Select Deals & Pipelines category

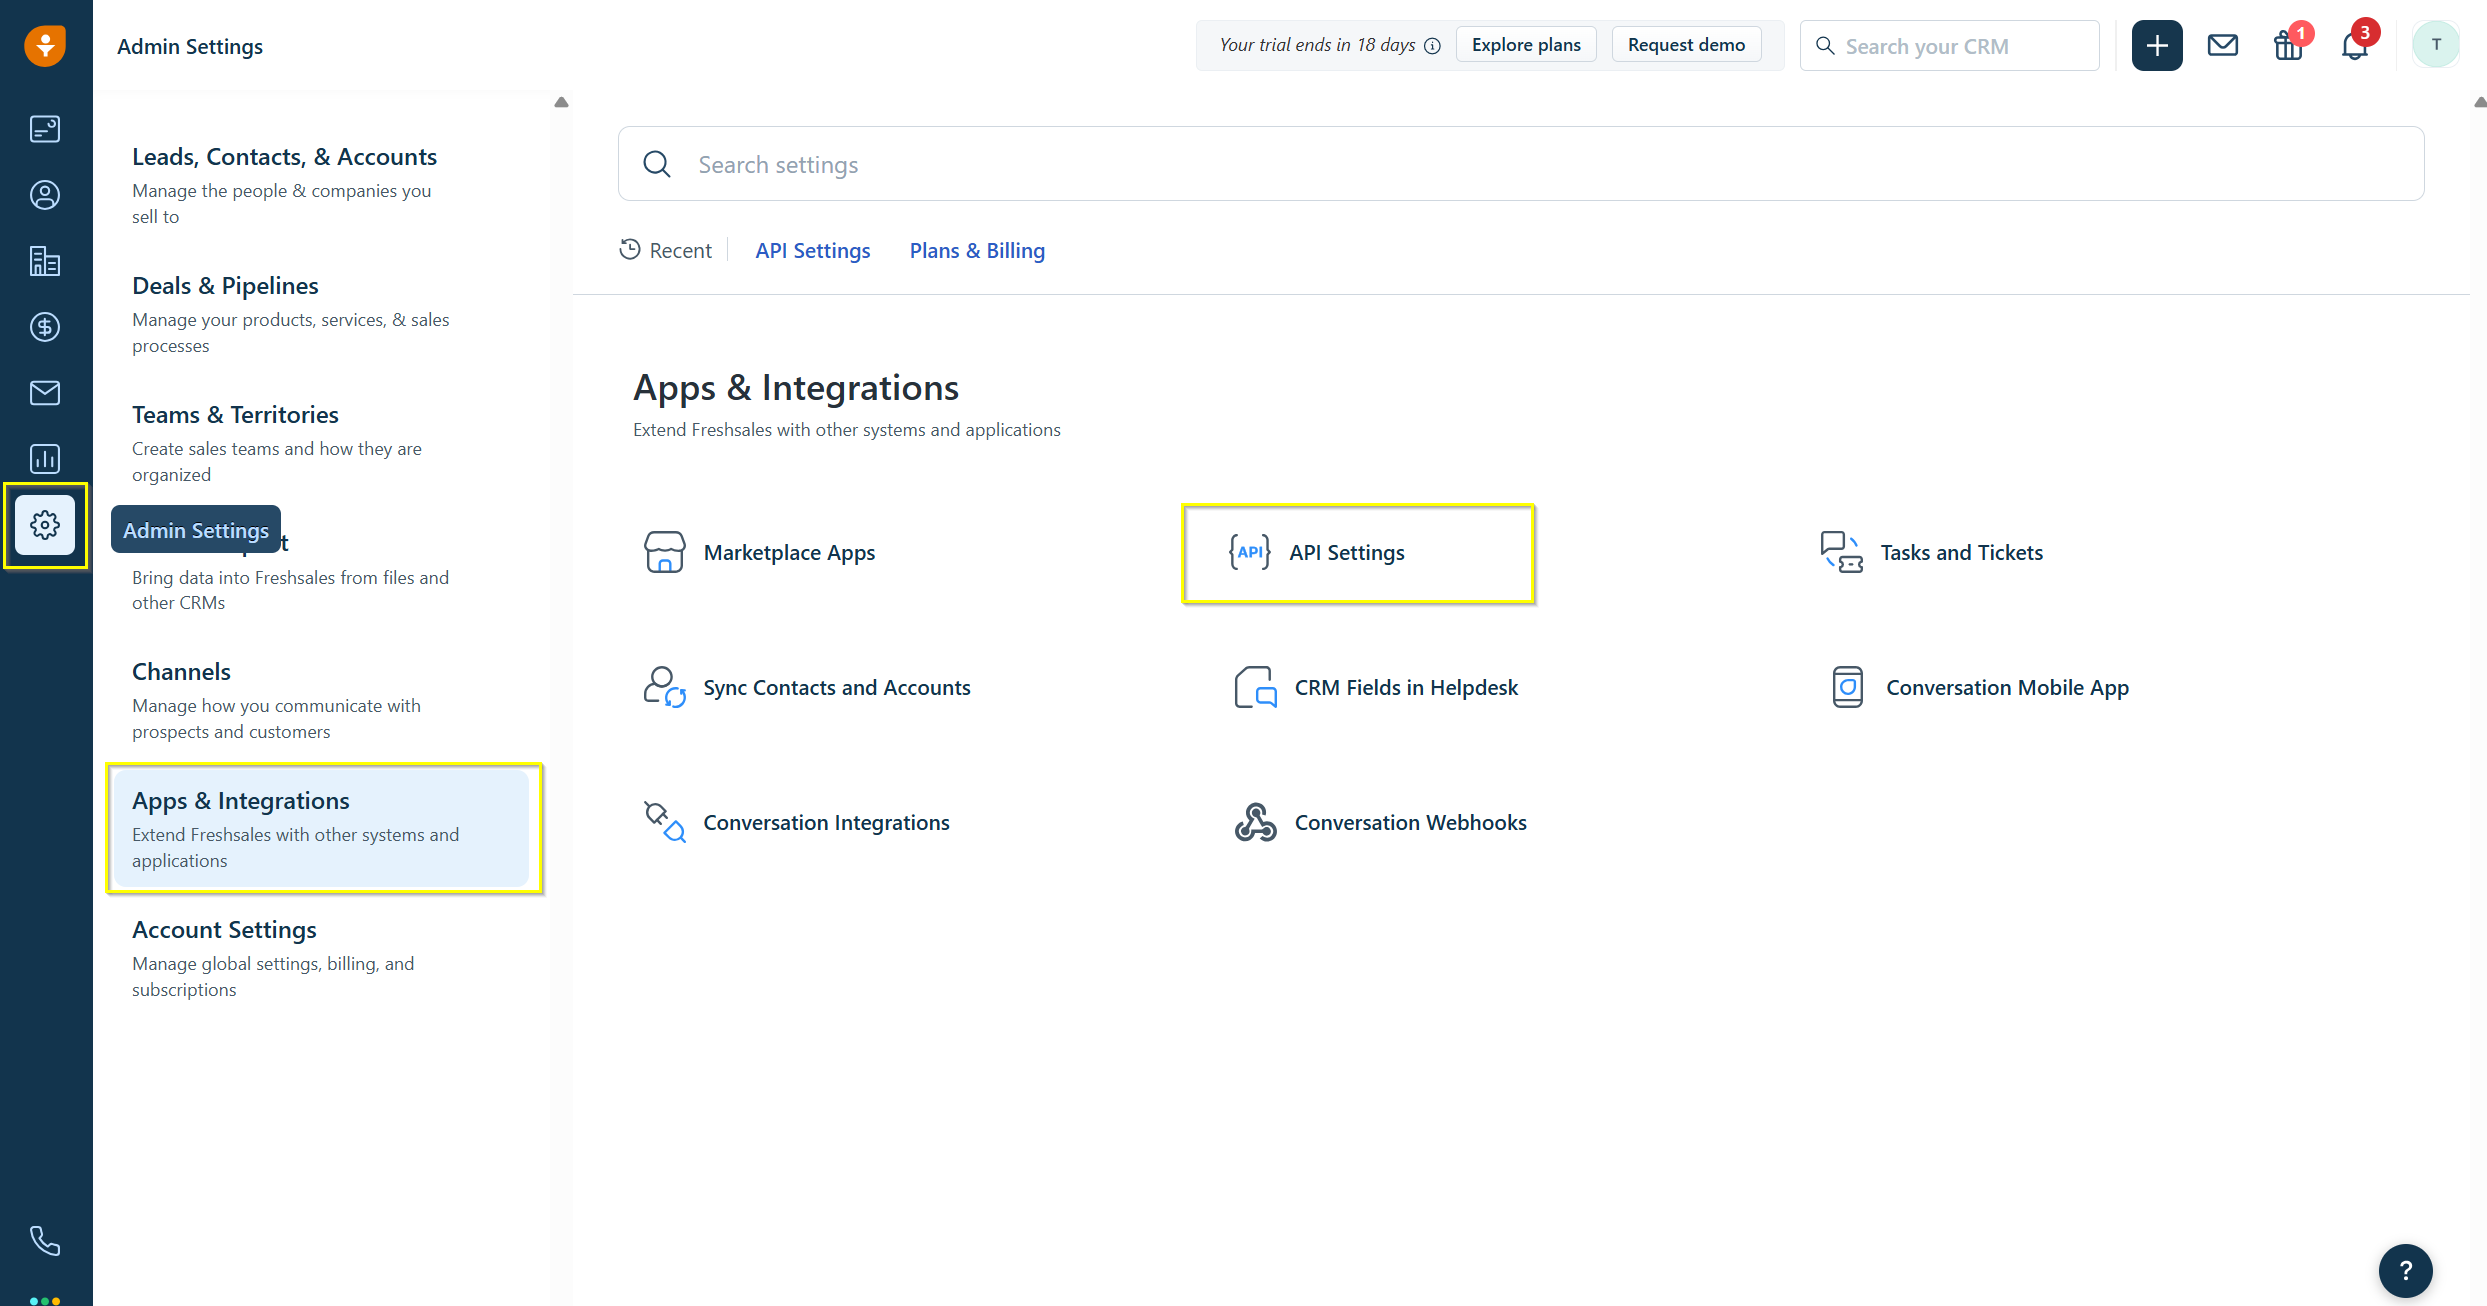pyautogui.click(x=320, y=315)
